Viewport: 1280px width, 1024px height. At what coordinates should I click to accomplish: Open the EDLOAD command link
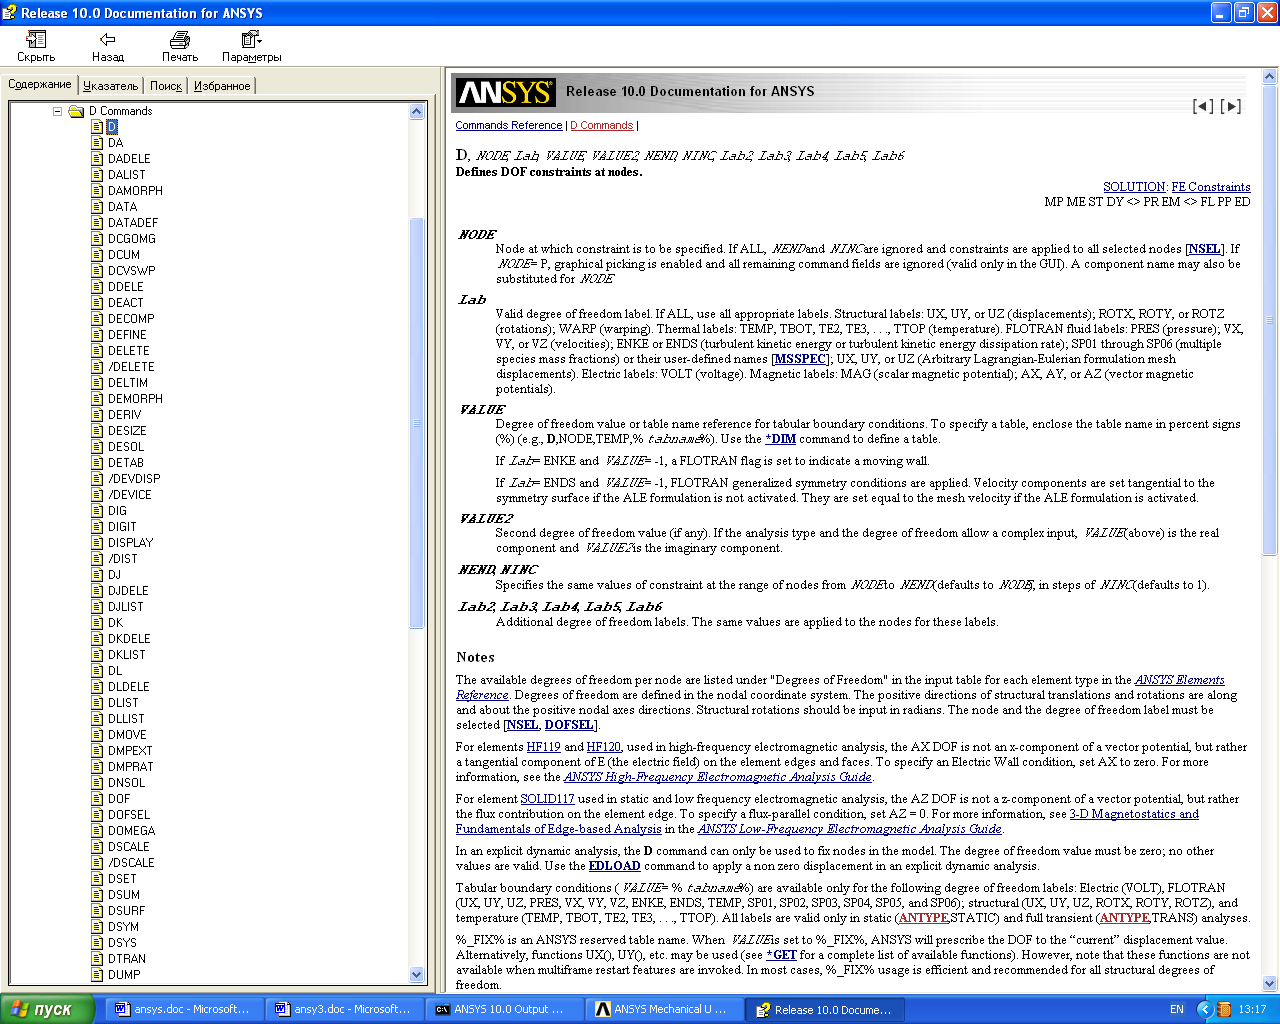click(614, 866)
